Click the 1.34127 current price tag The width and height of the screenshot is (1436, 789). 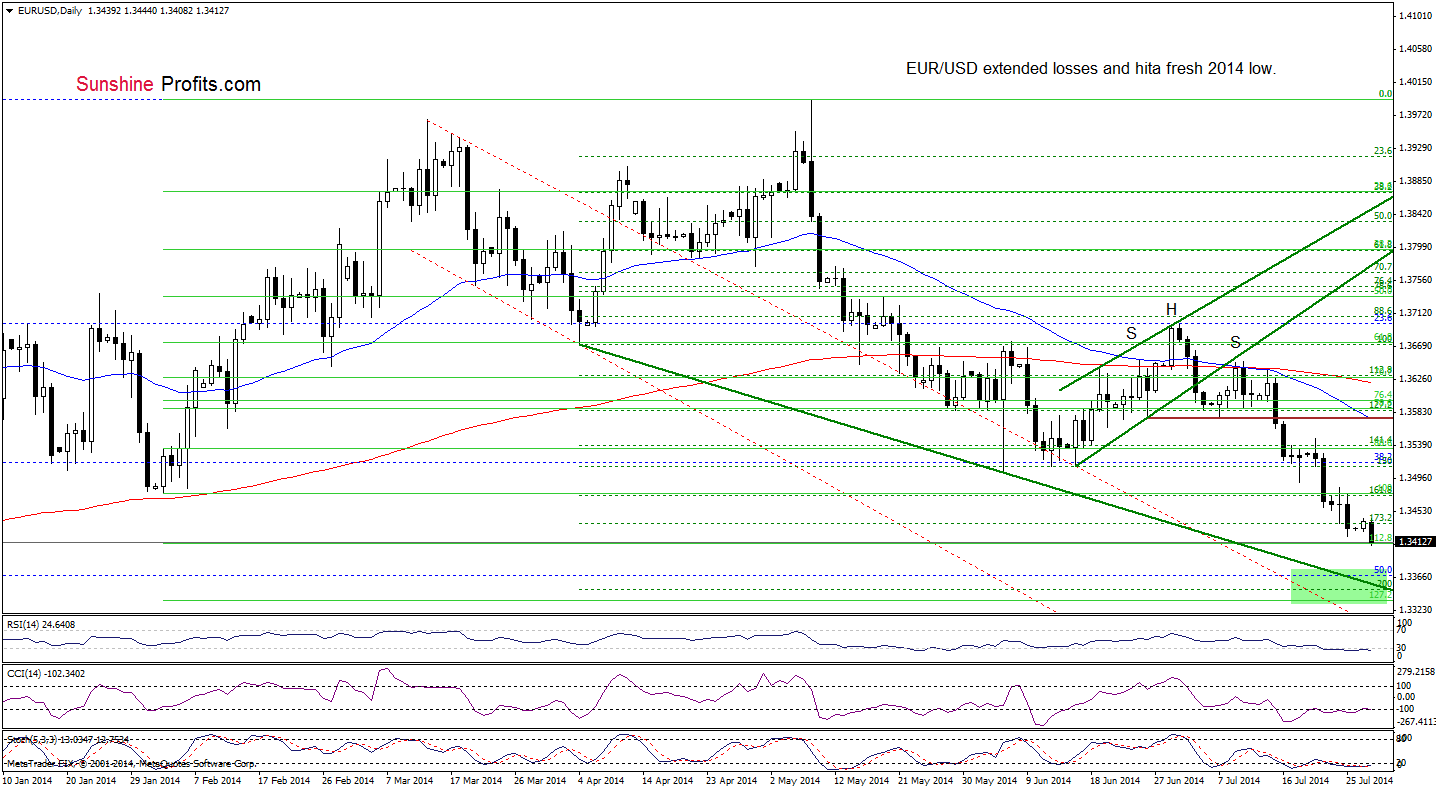coord(1416,542)
